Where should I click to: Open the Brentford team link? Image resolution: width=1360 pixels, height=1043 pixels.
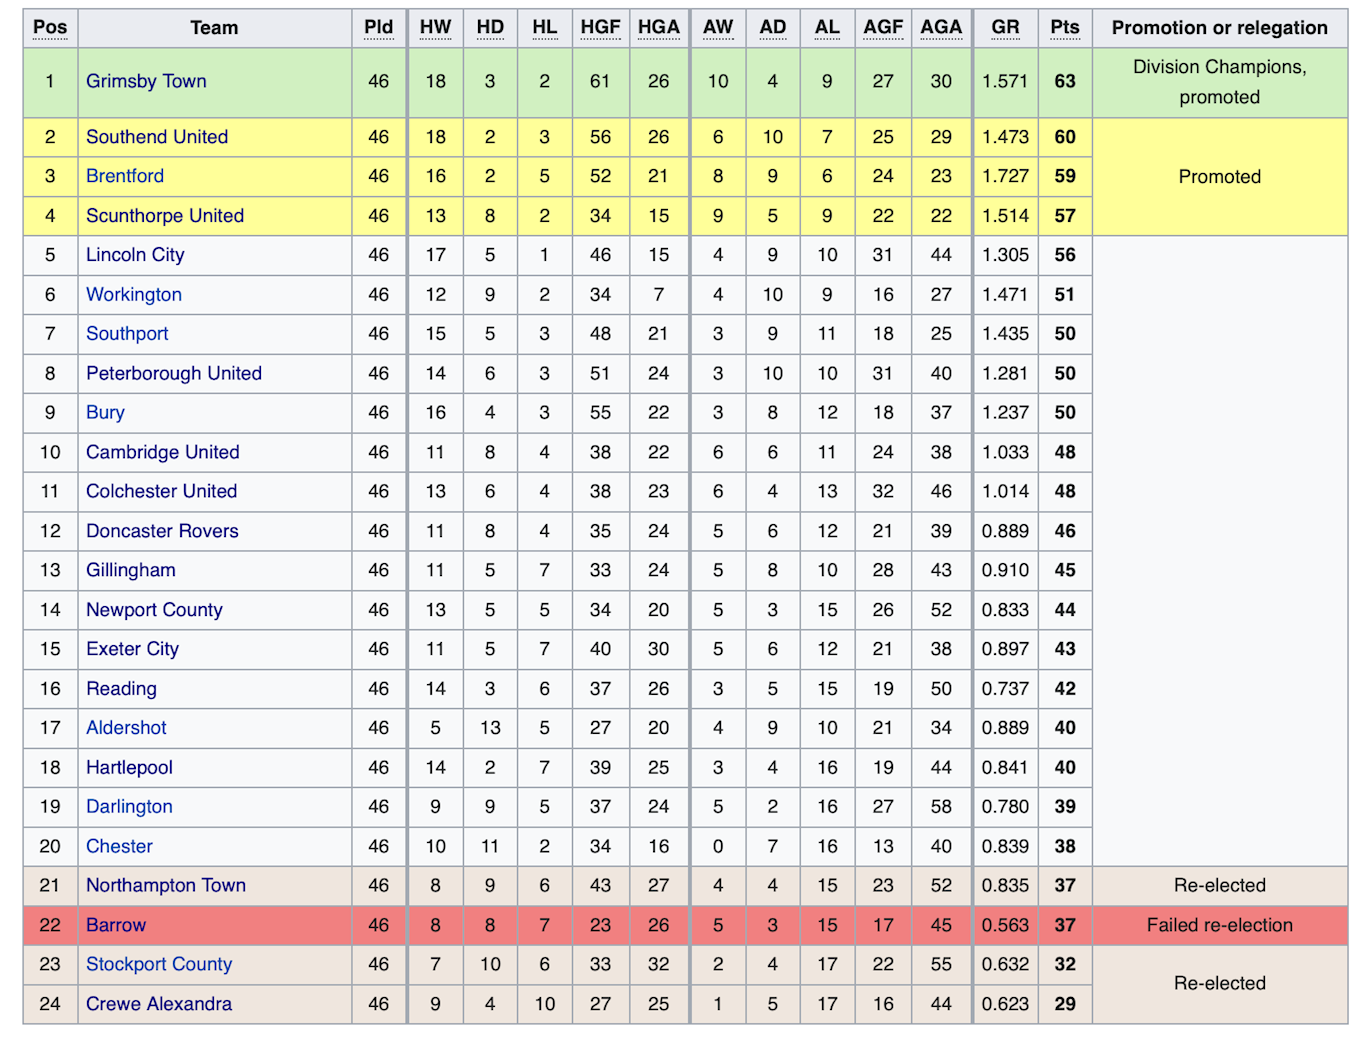pyautogui.click(x=125, y=176)
